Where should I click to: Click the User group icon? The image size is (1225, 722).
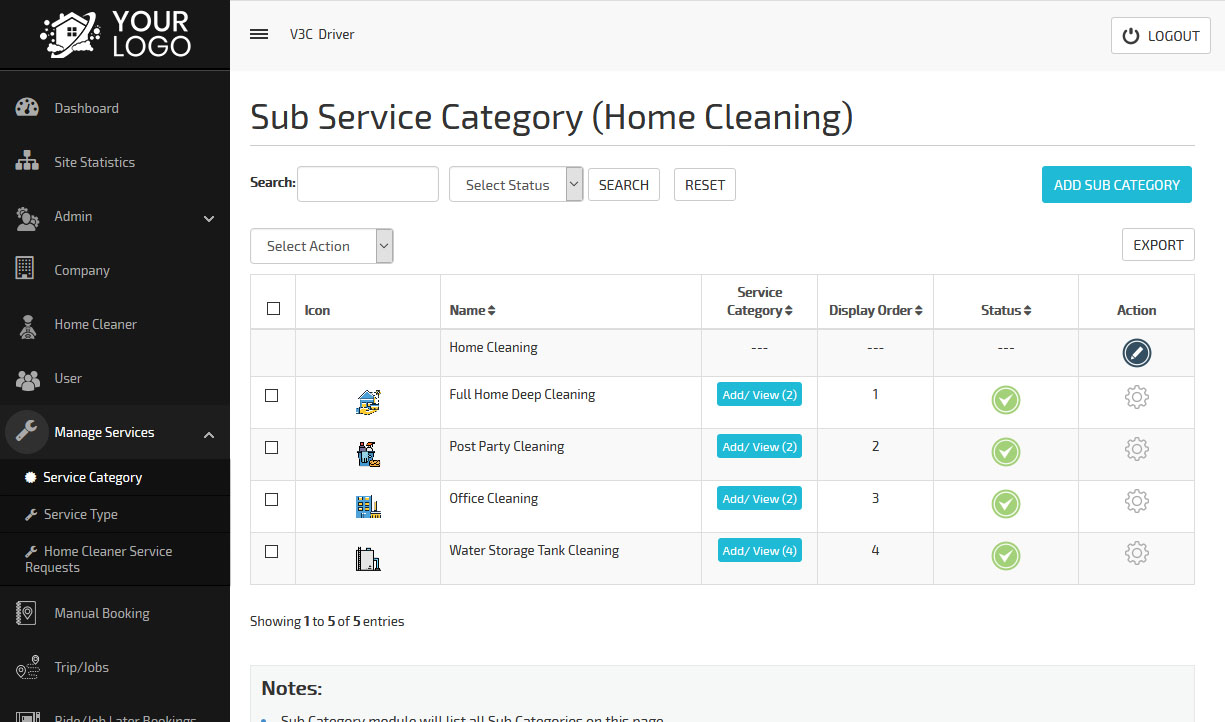click(27, 379)
